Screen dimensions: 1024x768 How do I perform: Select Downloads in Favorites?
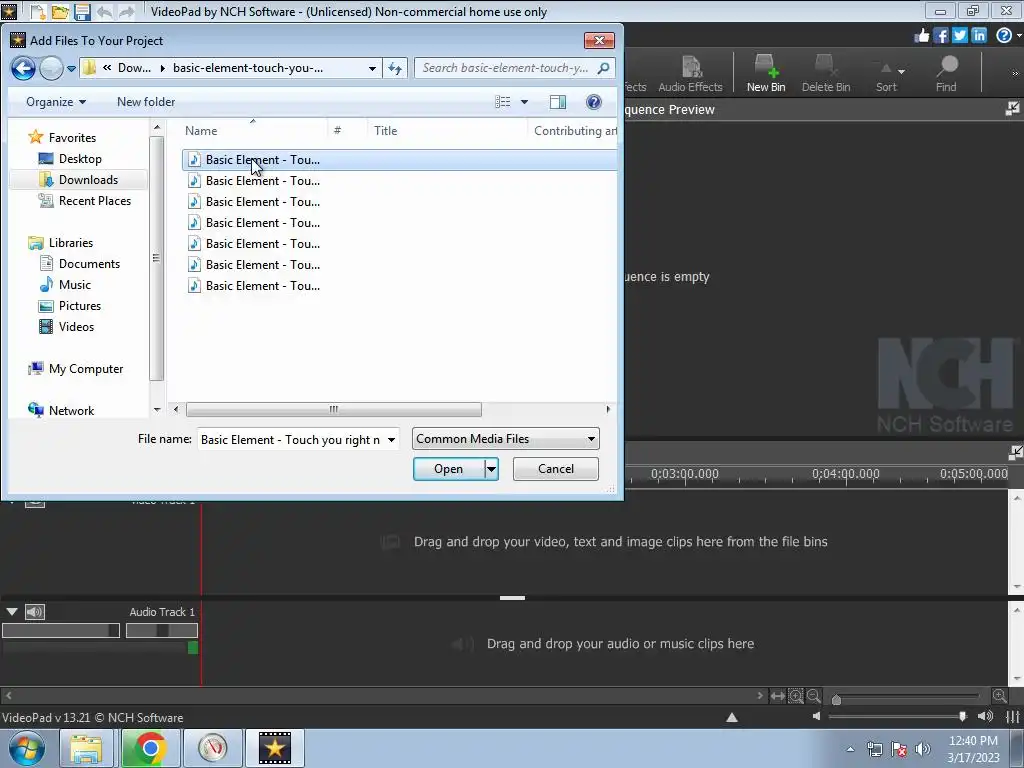tap(88, 180)
